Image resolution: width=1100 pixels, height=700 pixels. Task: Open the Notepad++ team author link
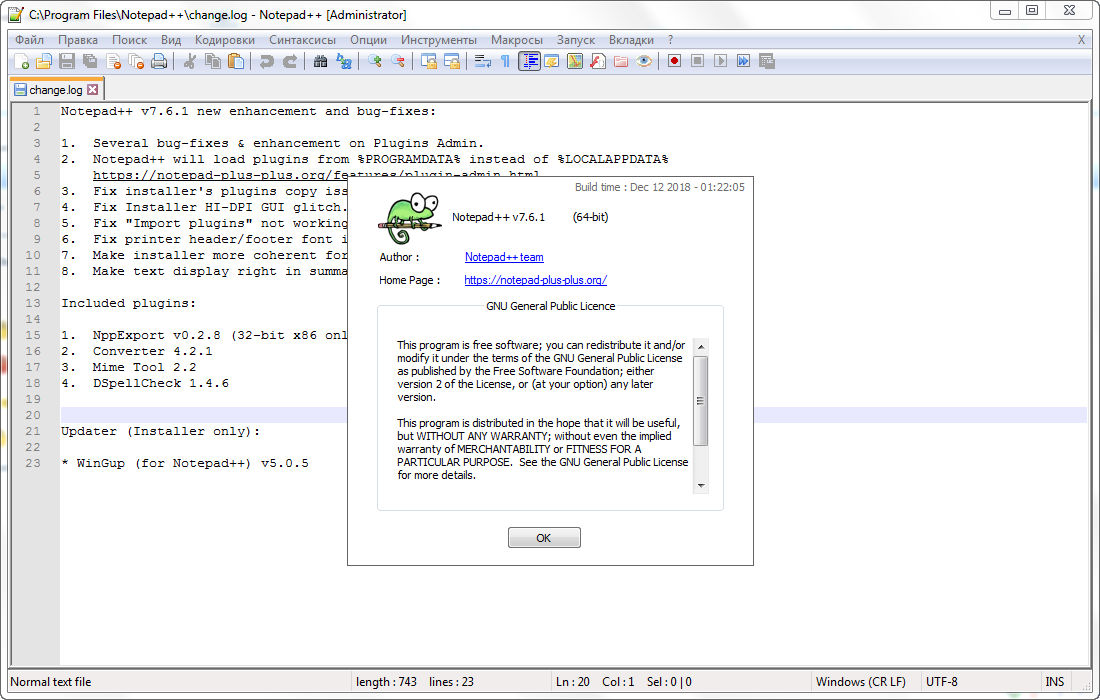click(x=504, y=257)
